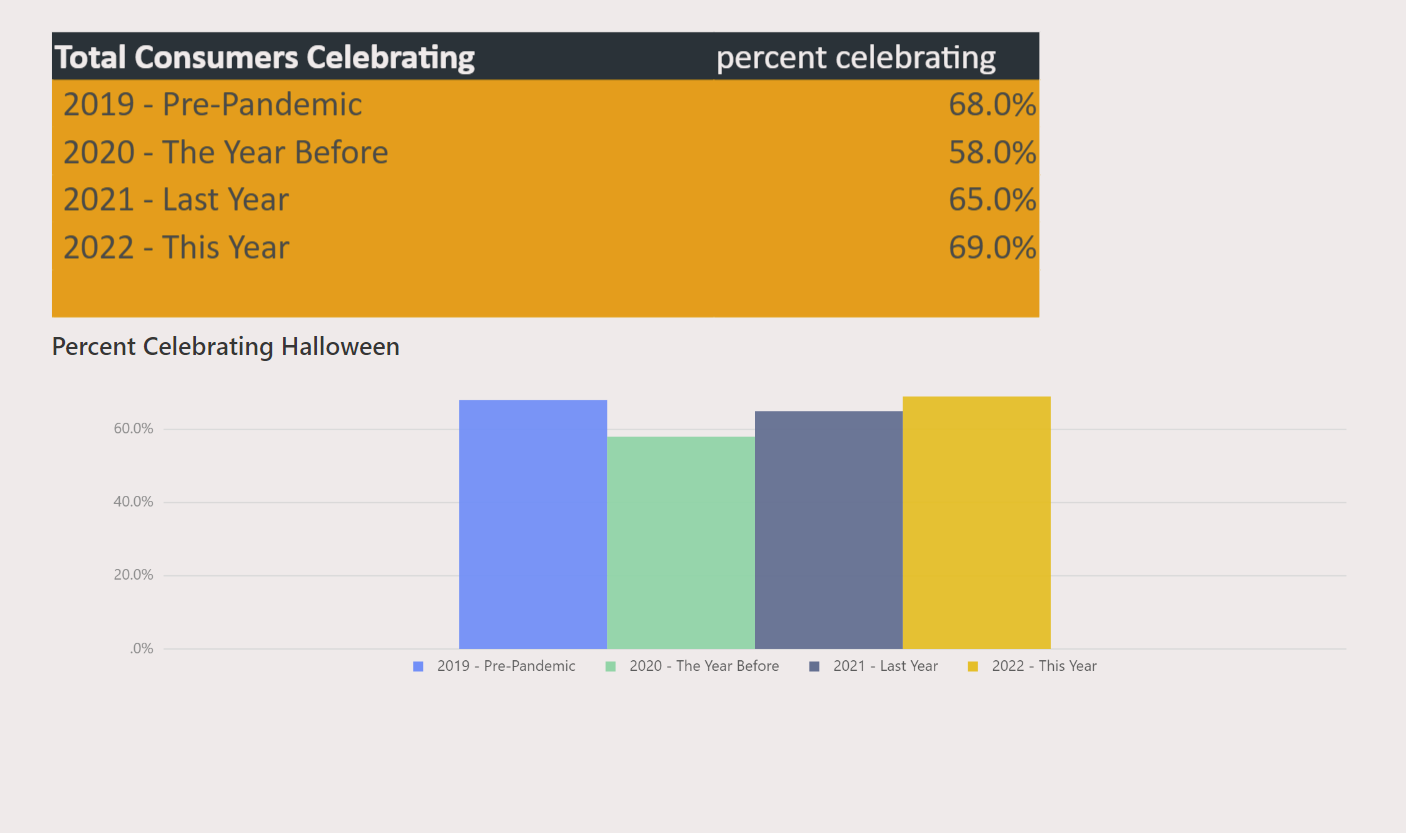
Task: Select the blue 2019 bar in chart
Action: point(533,524)
